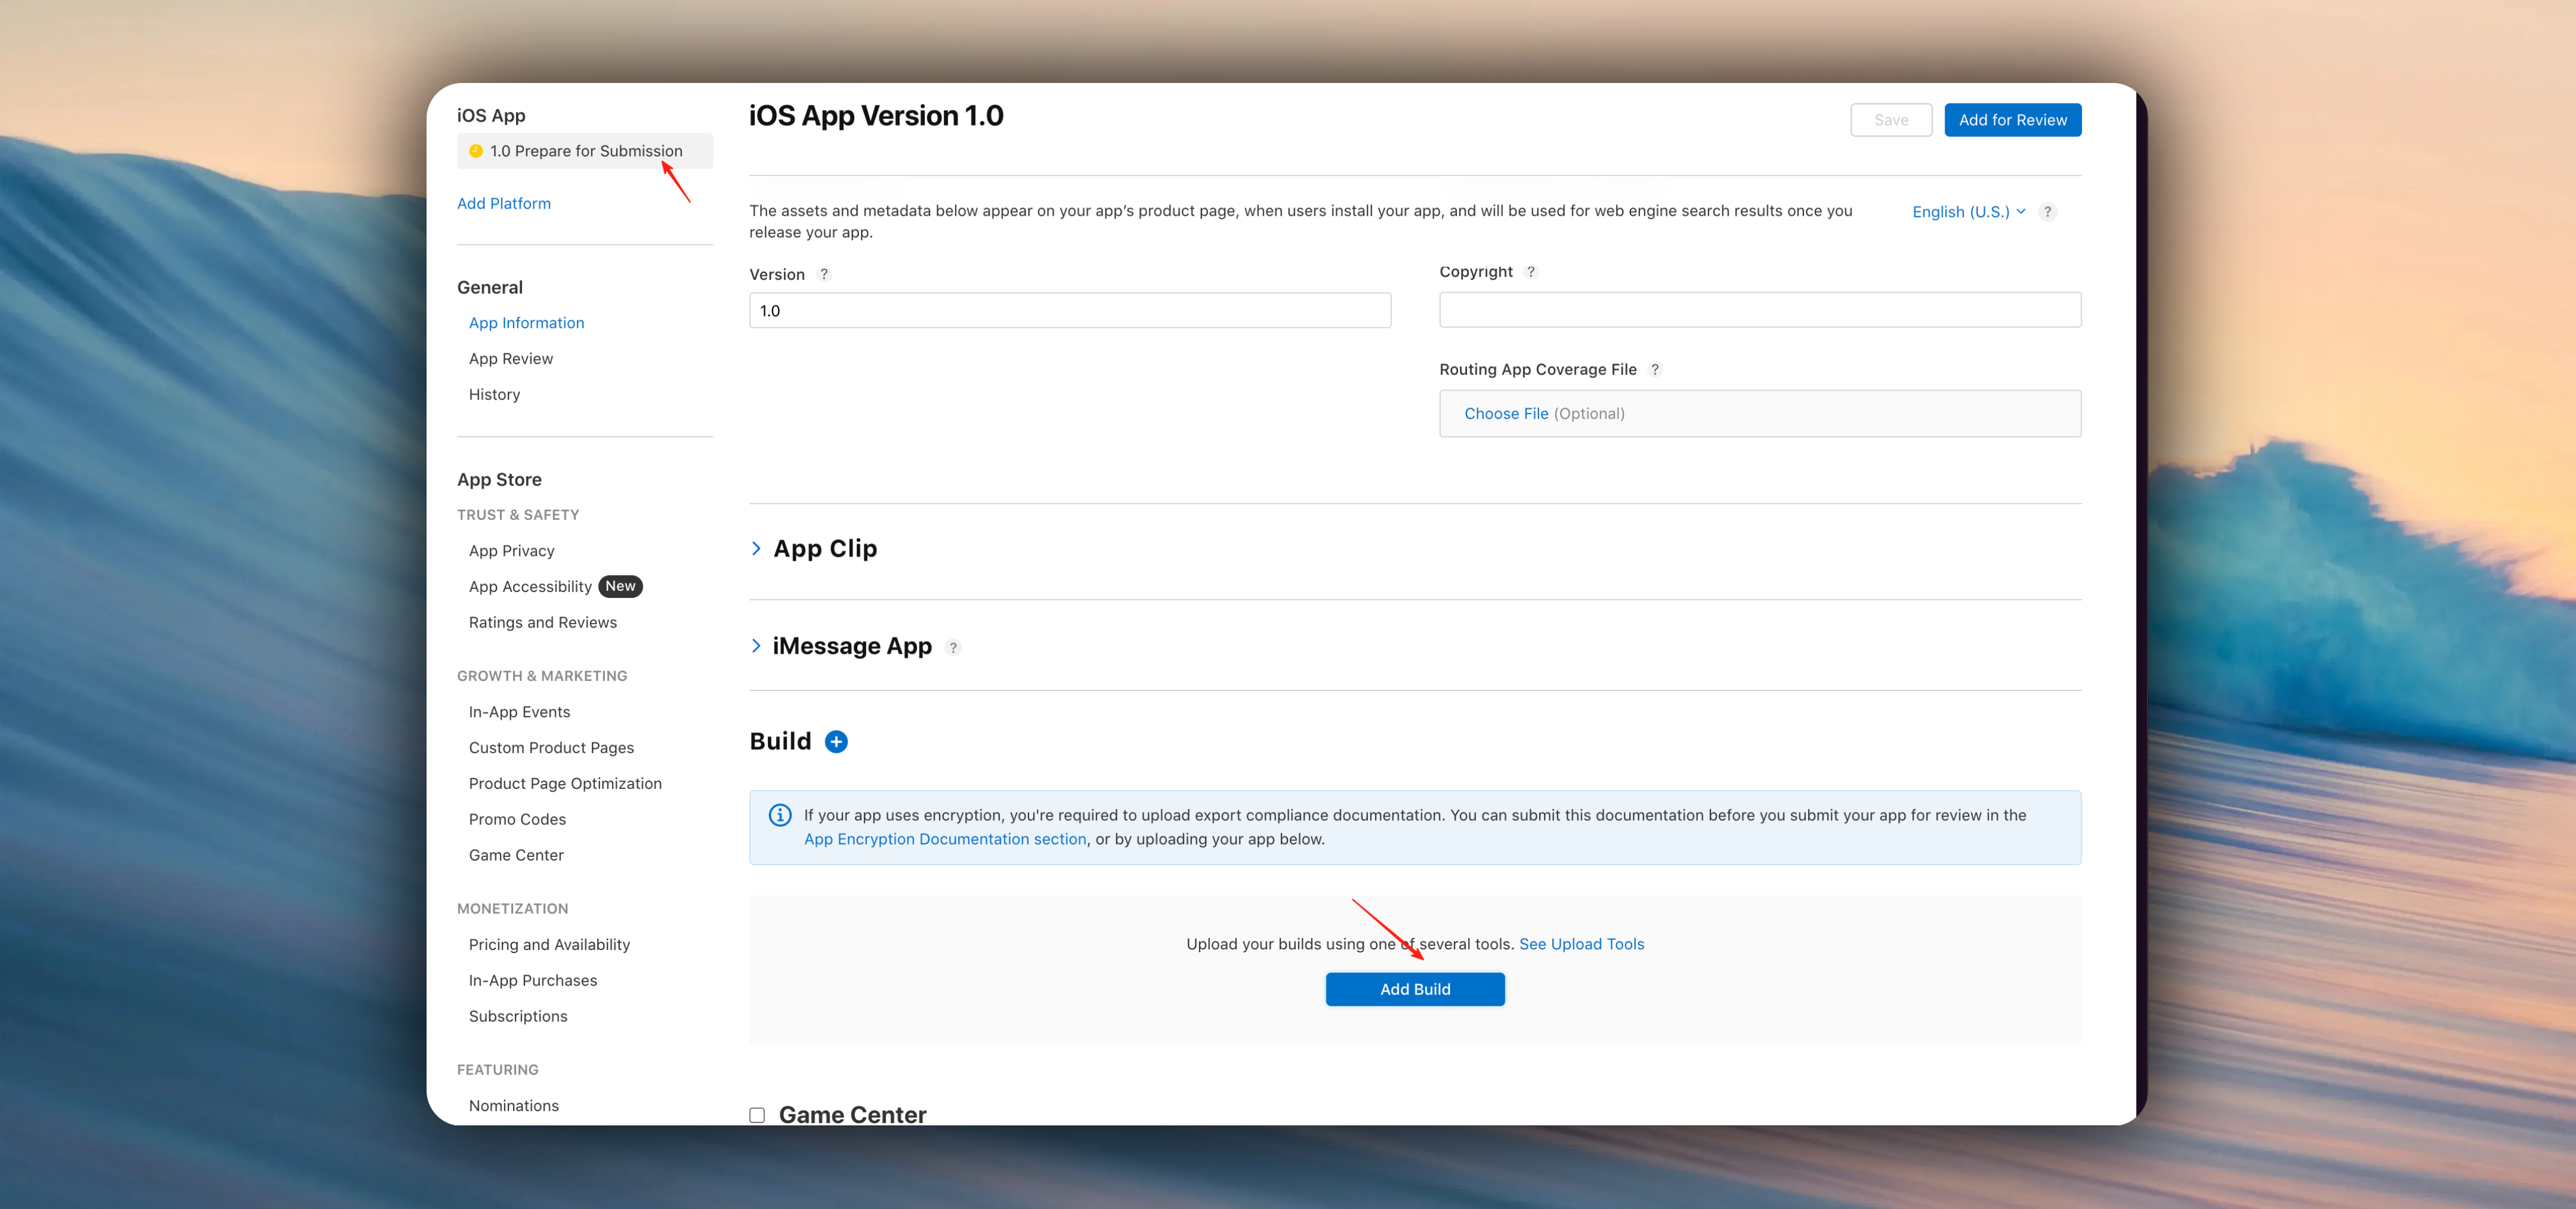This screenshot has width=2576, height=1209.
Task: Enable the Game Center checkbox
Action: [757, 1115]
